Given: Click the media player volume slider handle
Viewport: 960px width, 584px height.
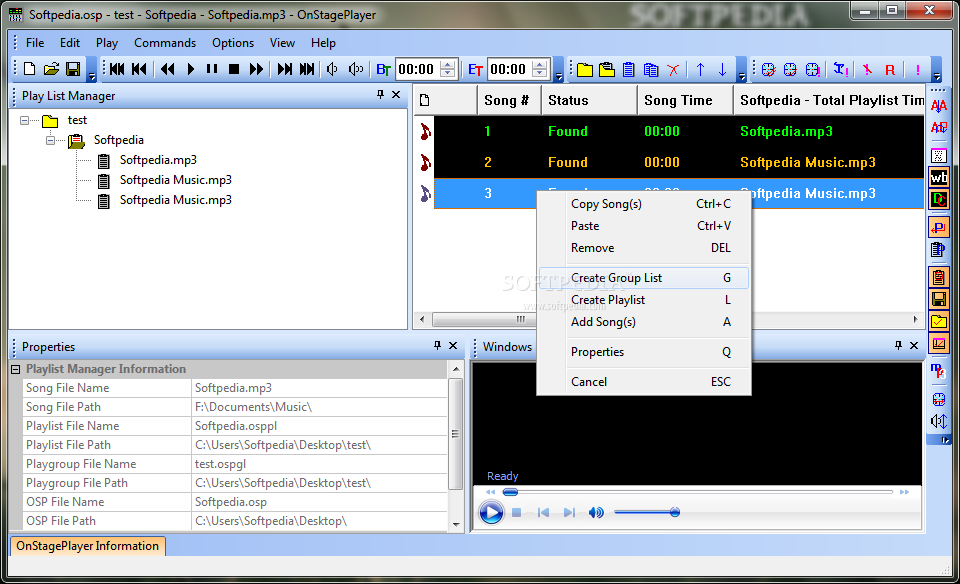Looking at the screenshot, I should click(675, 512).
